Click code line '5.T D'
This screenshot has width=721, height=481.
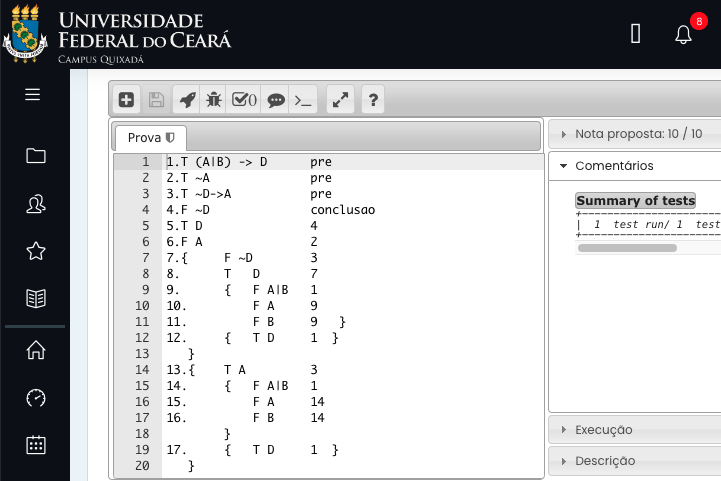[x=184, y=226]
